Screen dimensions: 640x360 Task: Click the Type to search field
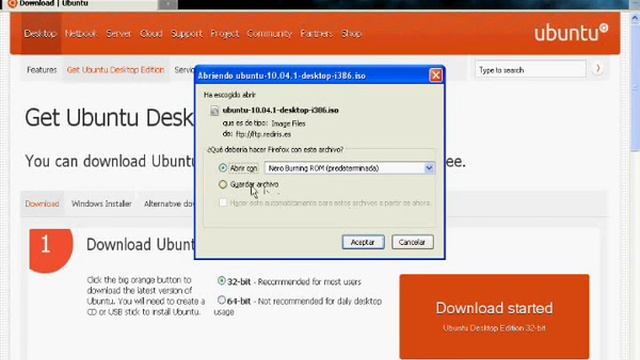point(531,70)
